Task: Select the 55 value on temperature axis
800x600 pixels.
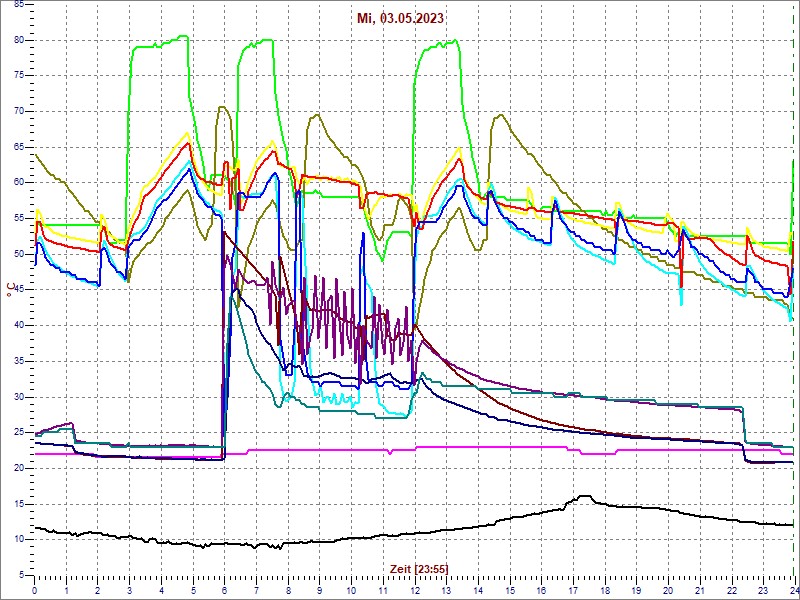Action: pos(18,218)
